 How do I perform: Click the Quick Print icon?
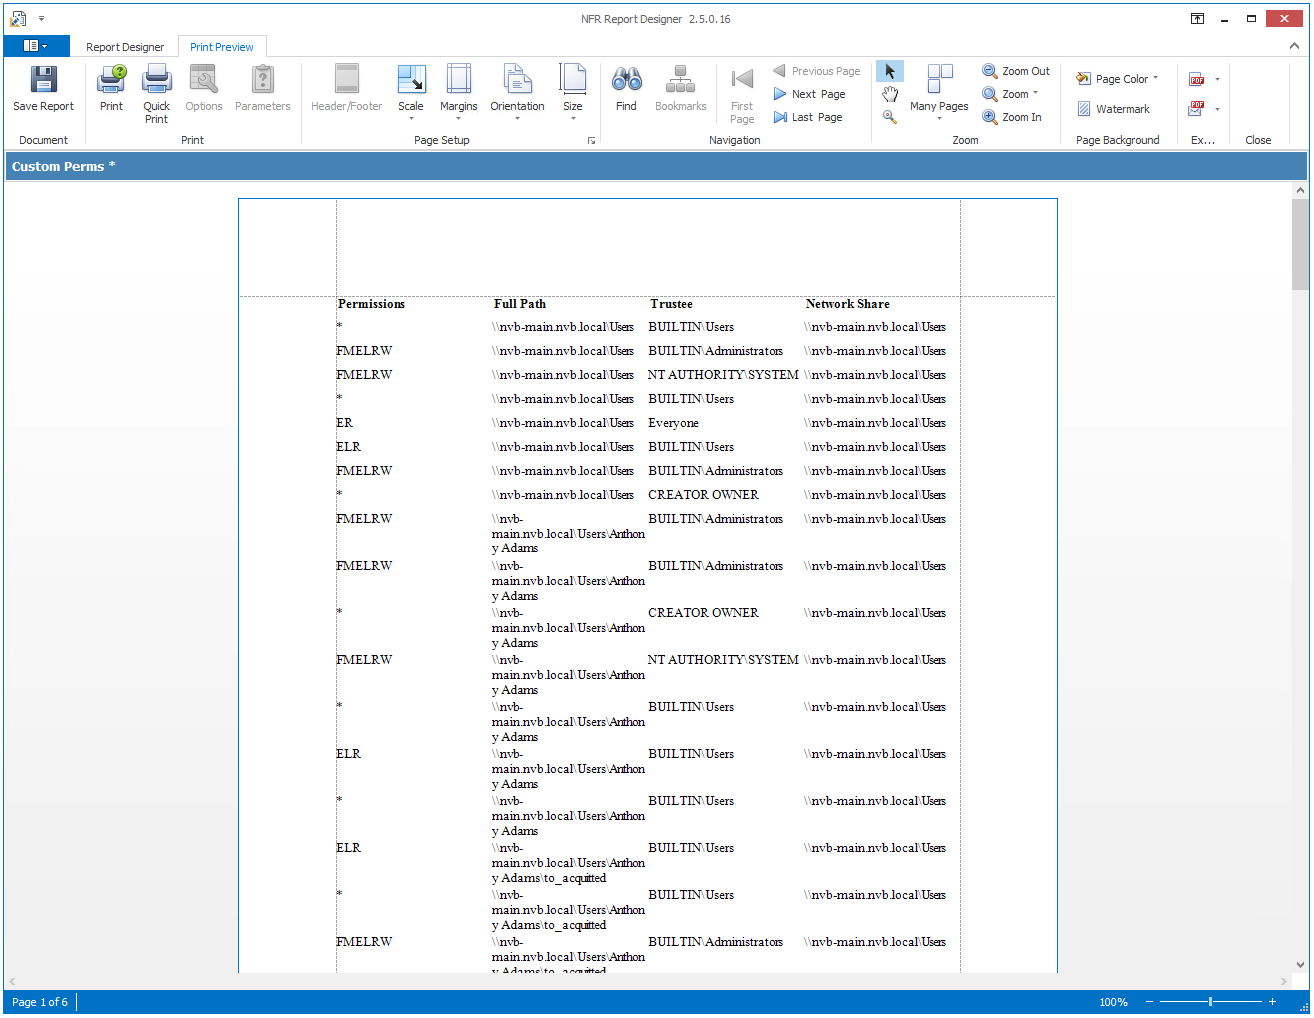(x=156, y=92)
